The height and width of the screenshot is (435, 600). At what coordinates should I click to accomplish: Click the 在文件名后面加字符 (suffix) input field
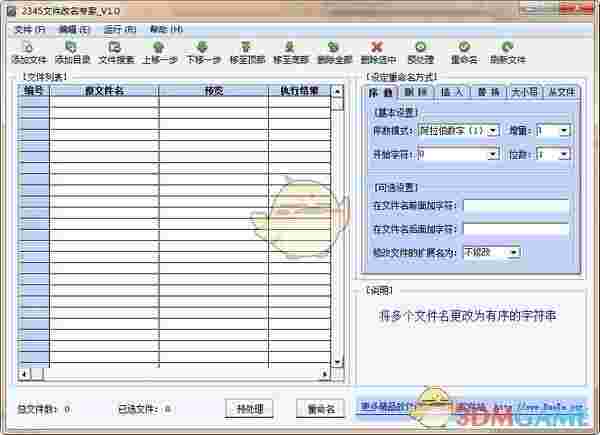pos(516,229)
